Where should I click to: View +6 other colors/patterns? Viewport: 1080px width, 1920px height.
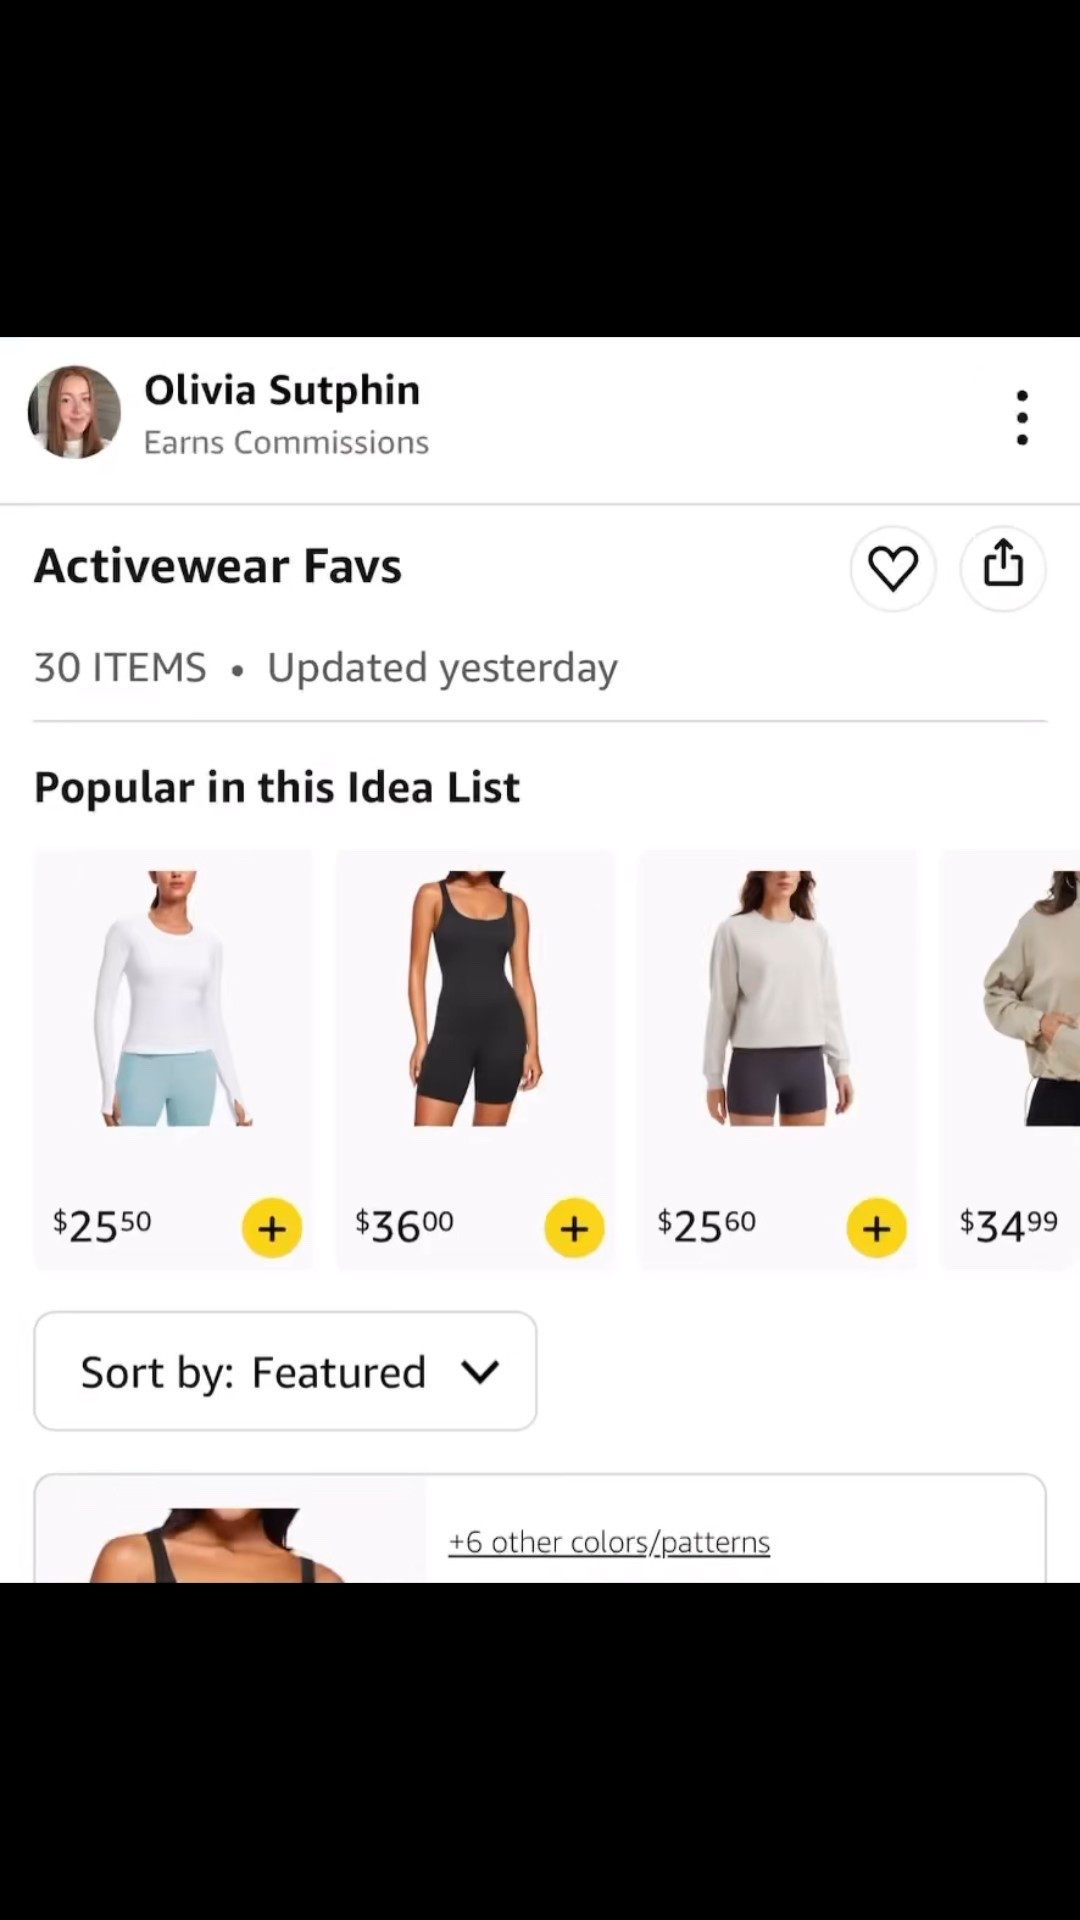[x=608, y=1542]
